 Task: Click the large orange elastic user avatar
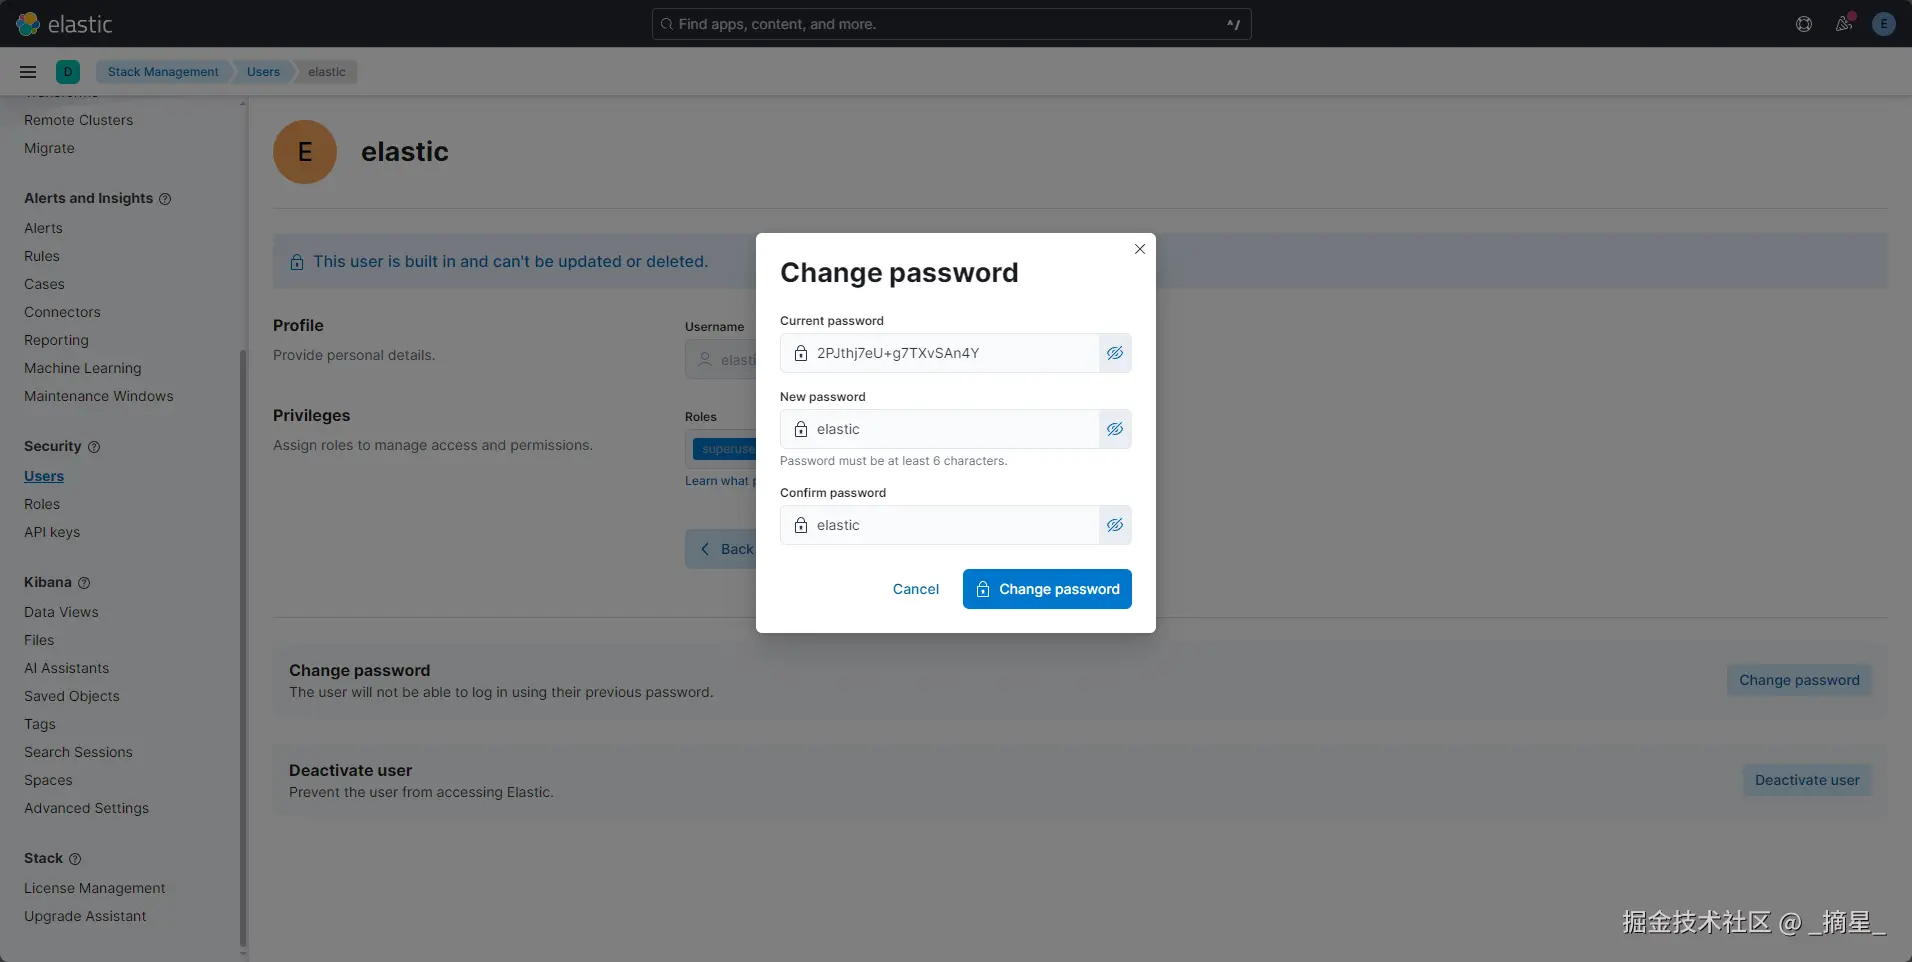click(305, 152)
